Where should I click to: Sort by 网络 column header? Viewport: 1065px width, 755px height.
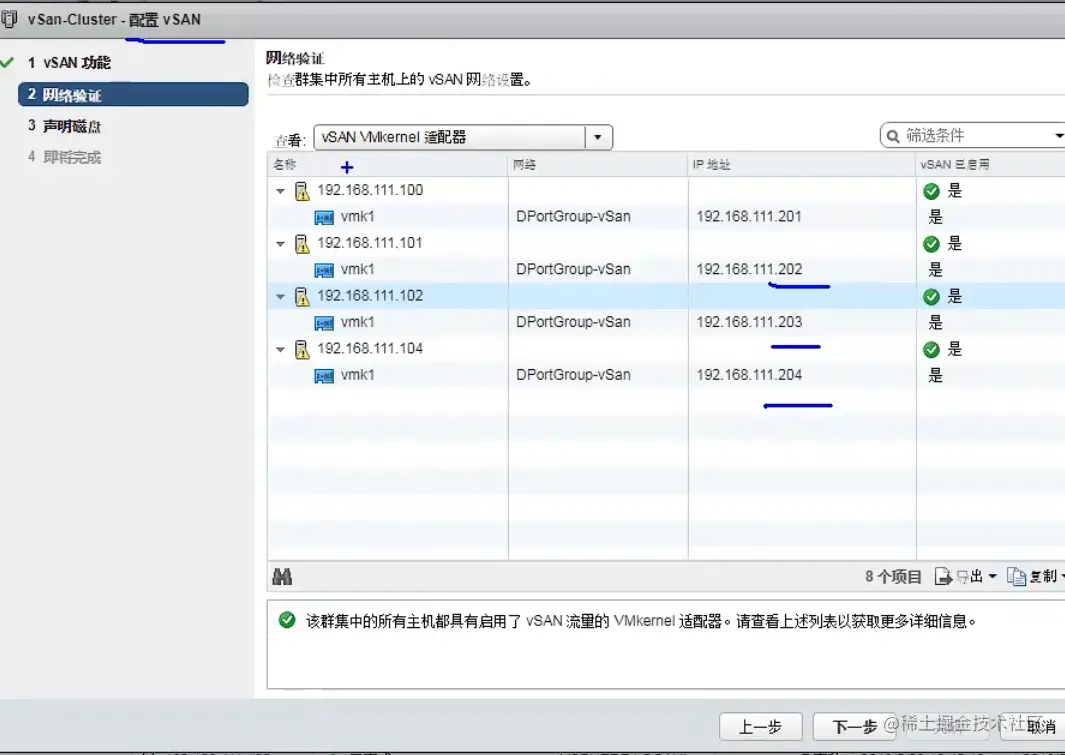598,165
